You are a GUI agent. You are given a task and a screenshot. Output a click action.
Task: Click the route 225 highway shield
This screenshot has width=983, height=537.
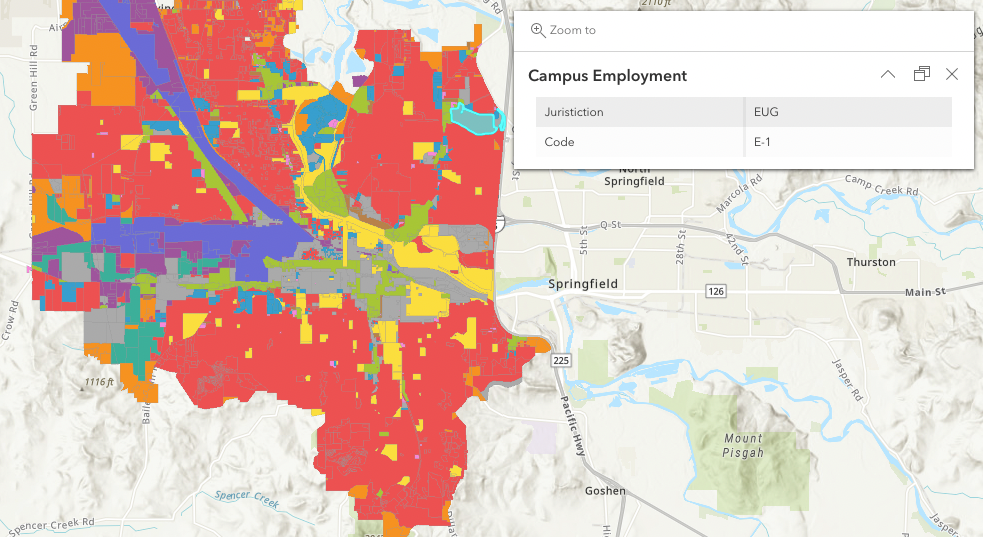pos(561,360)
